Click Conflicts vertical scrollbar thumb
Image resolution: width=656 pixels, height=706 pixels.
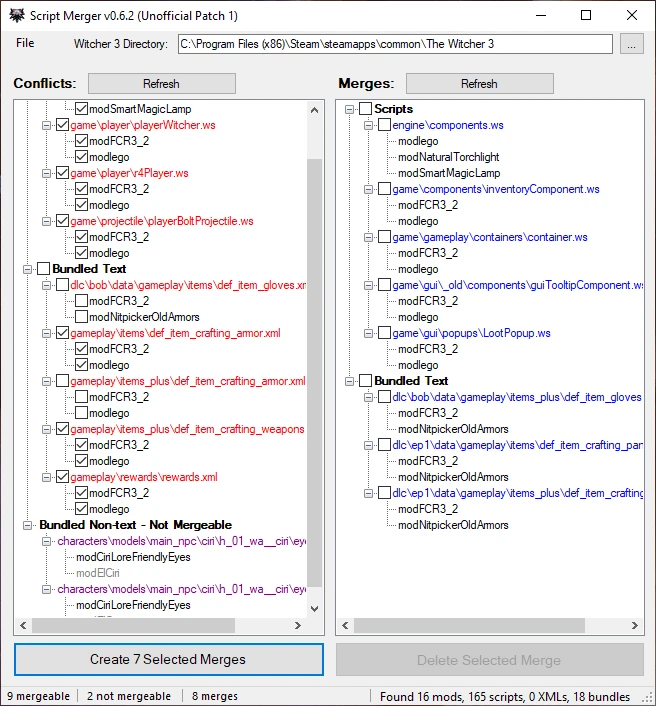click(315, 373)
